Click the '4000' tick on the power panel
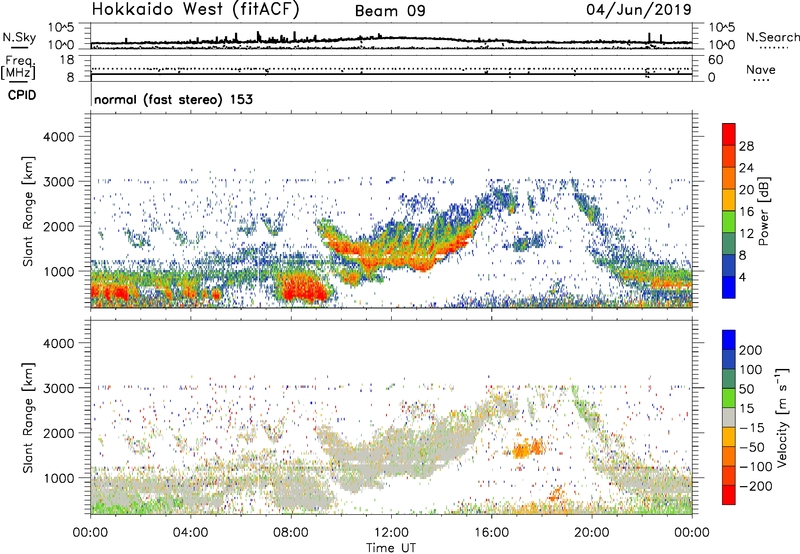 click(x=59, y=137)
